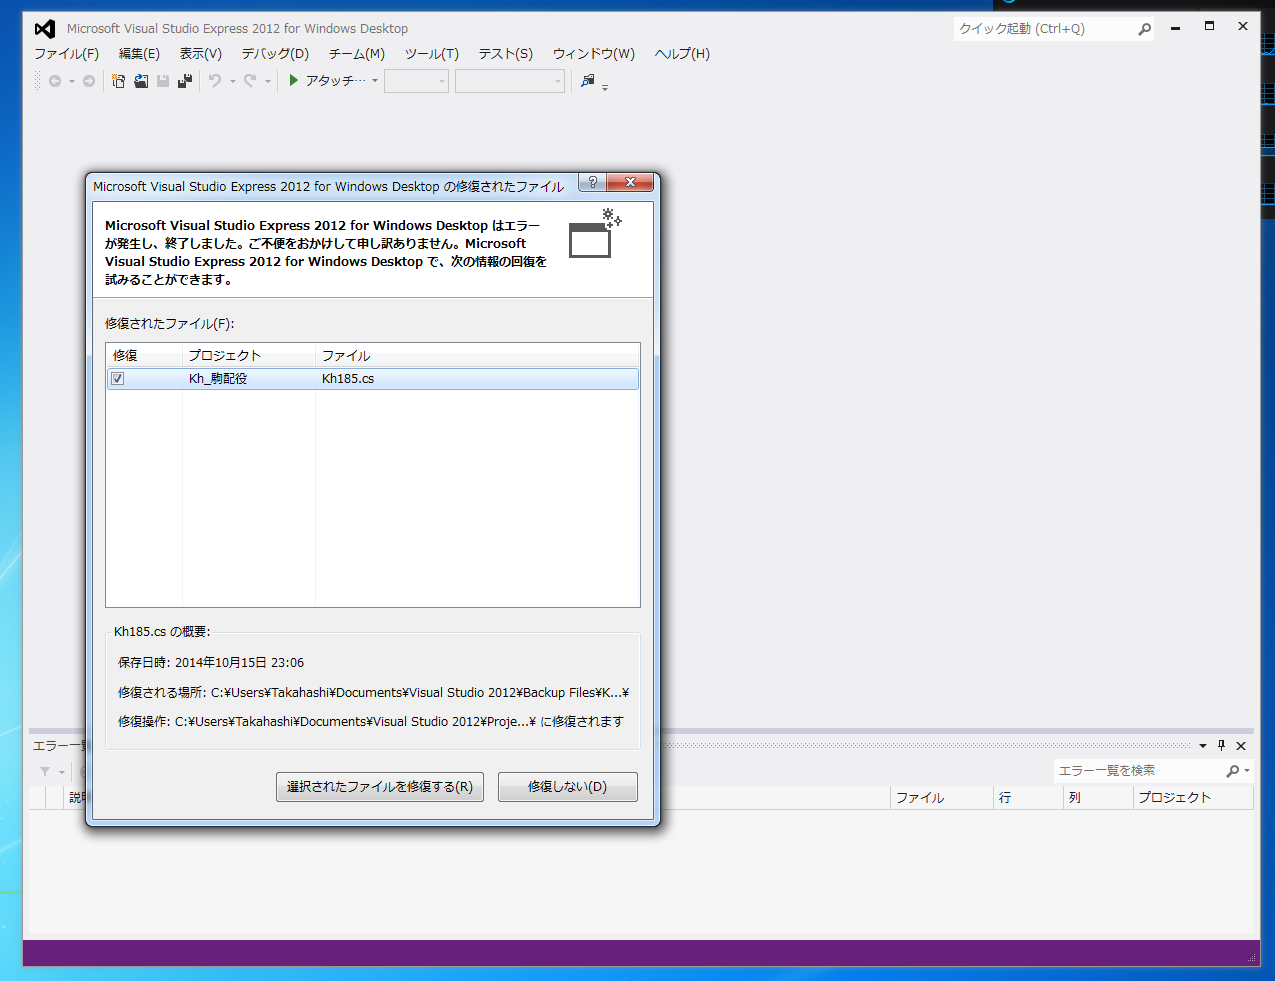Open the Undo history dropdown arrow
This screenshot has height=981, width=1275.
click(232, 82)
